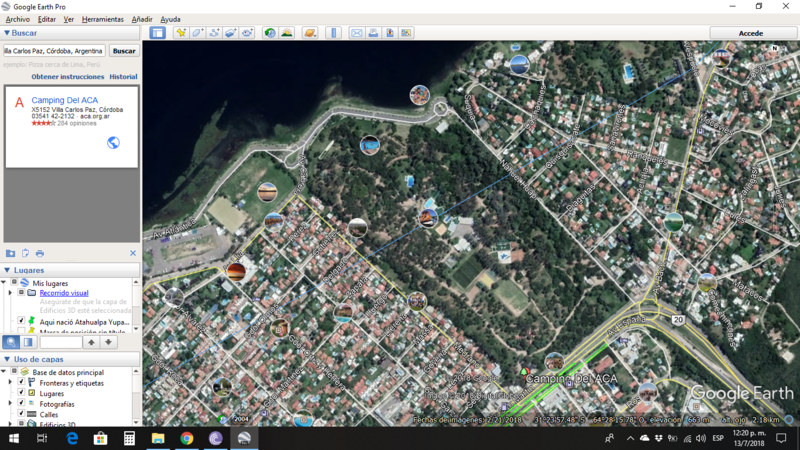Add a new path from the toolbar

[x=214, y=33]
